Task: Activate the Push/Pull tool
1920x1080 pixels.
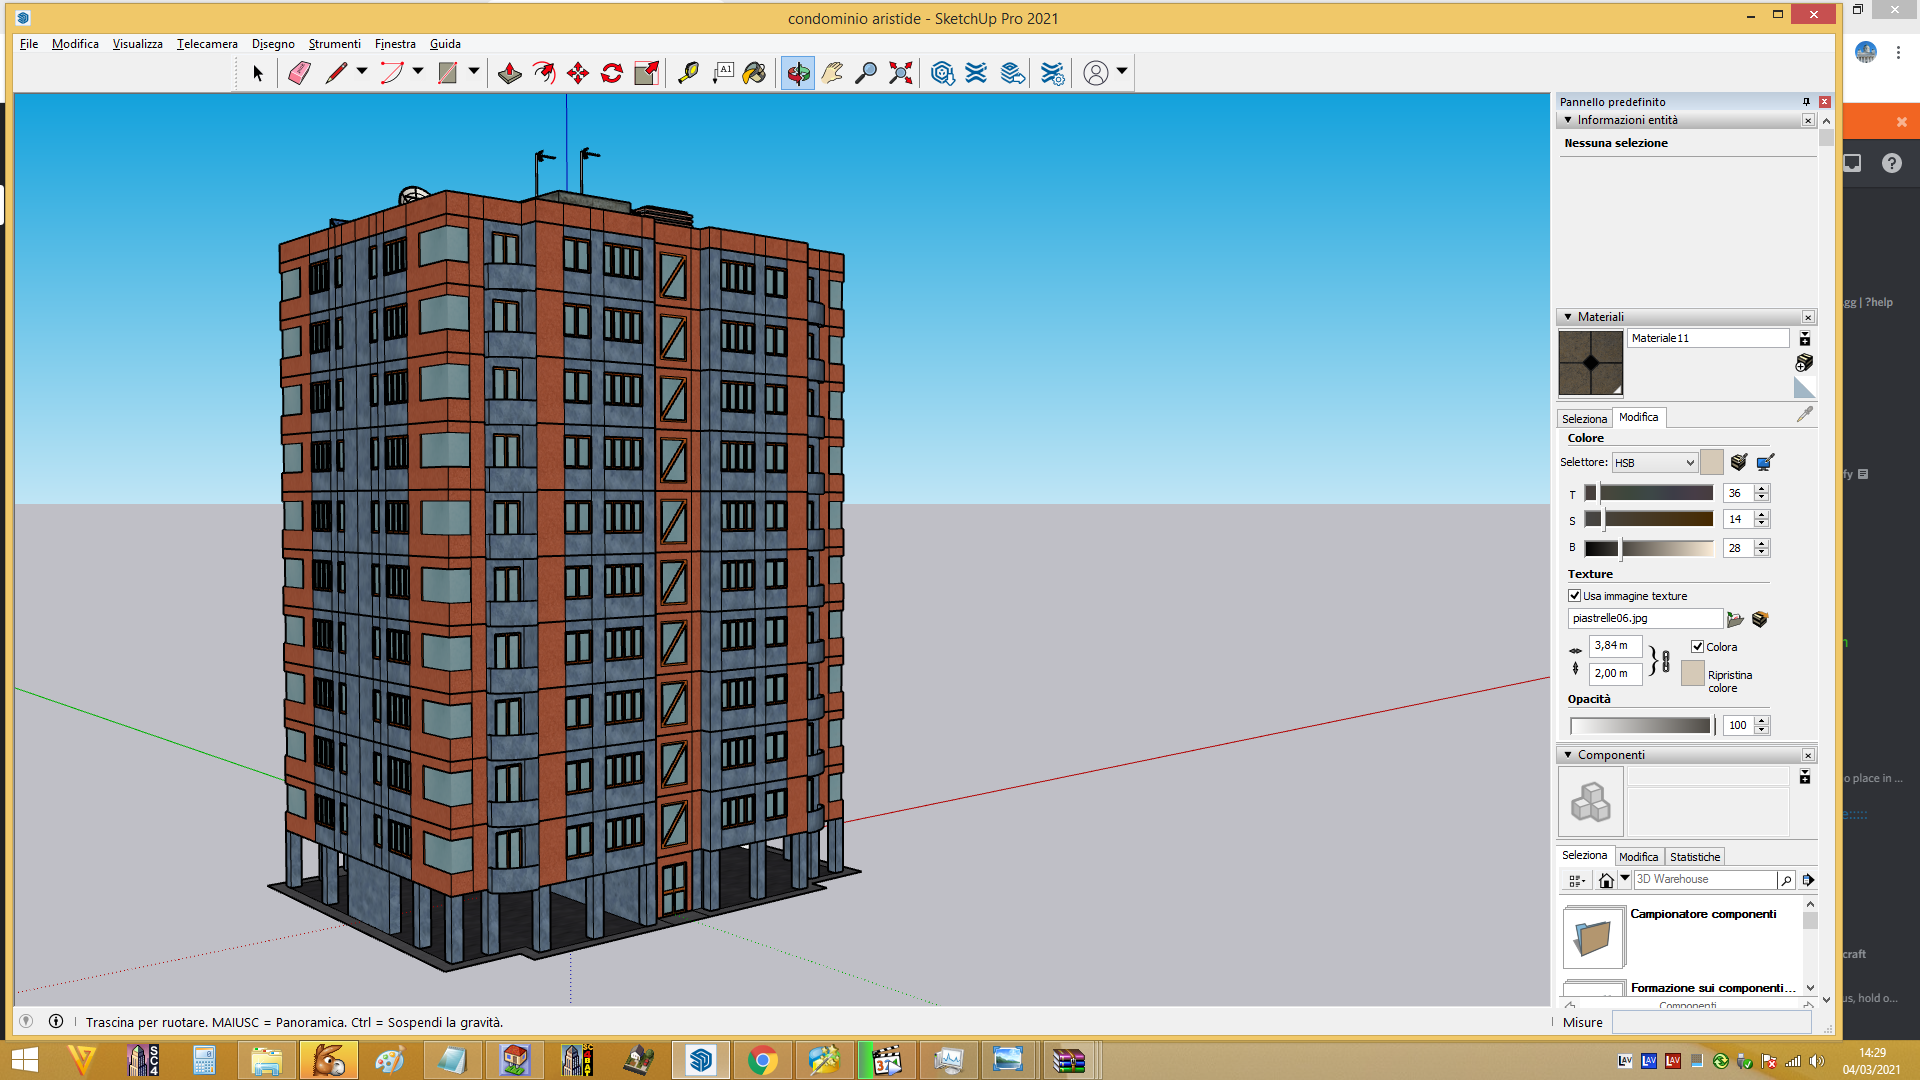Action: tap(509, 73)
